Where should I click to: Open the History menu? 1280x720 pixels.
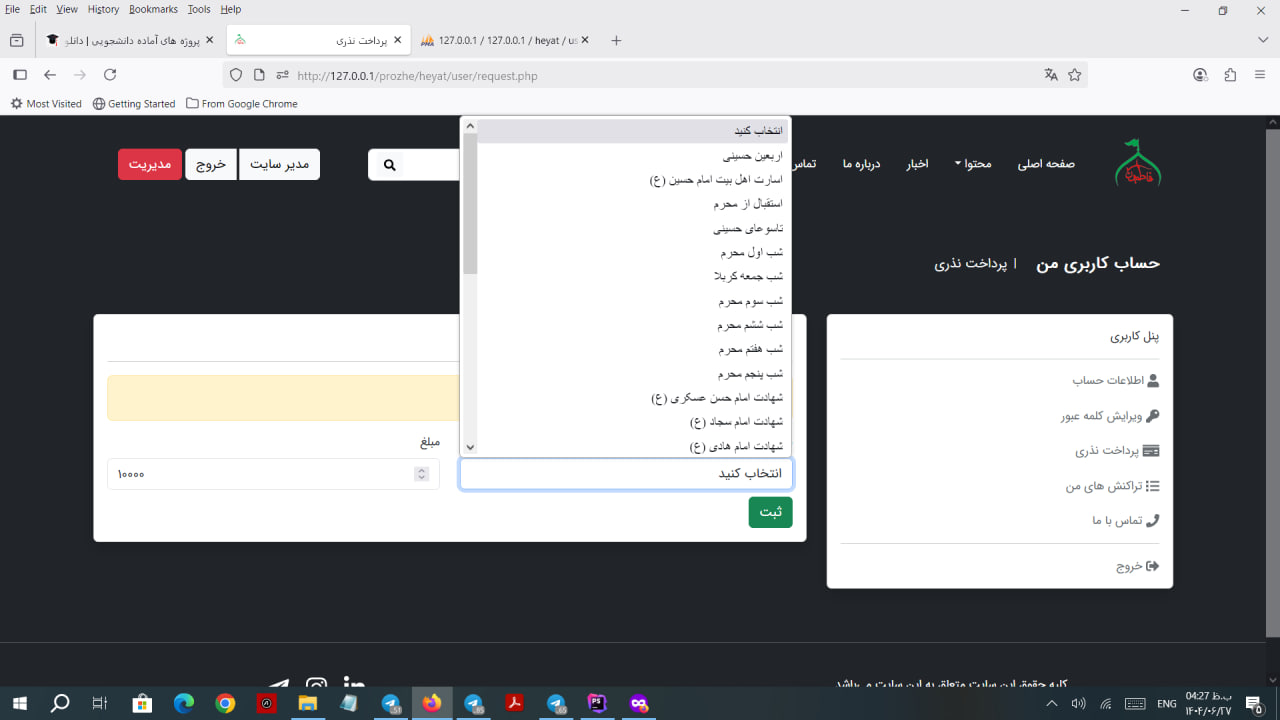pyautogui.click(x=103, y=9)
